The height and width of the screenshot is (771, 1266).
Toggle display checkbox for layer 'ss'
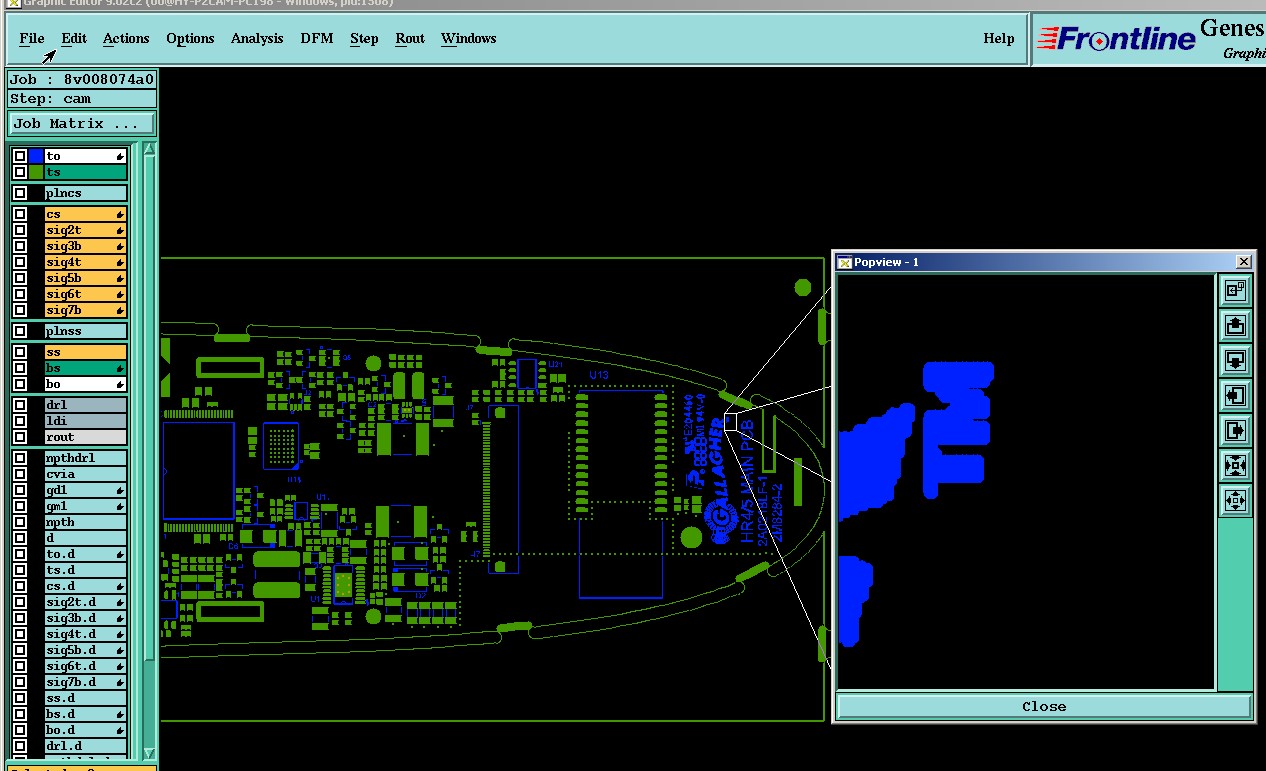20,352
